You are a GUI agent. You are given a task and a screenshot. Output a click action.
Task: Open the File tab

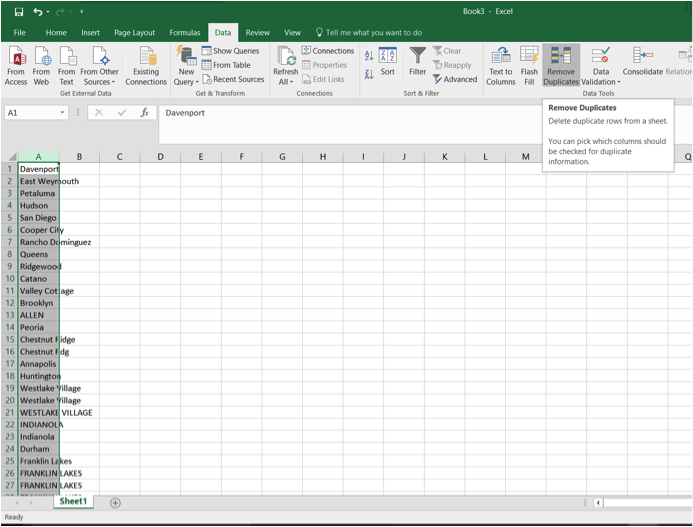(19, 33)
